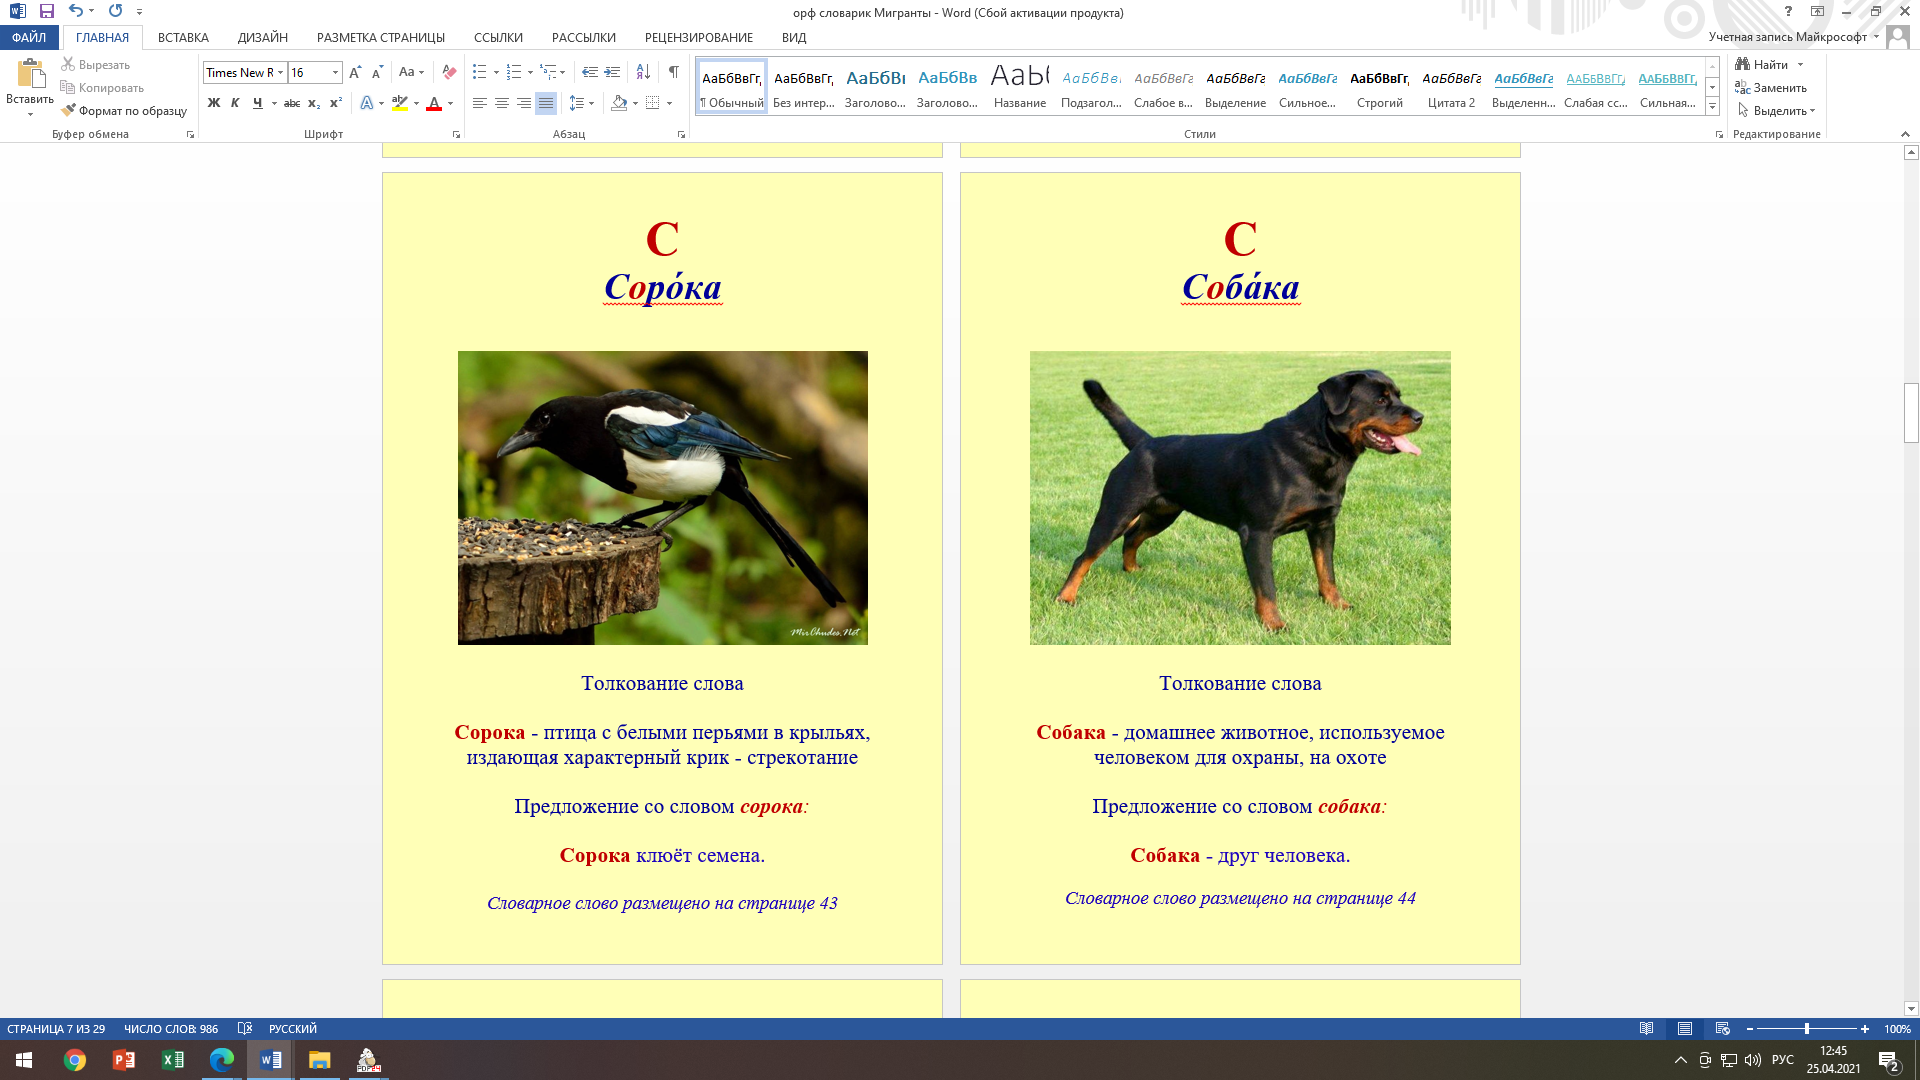The height and width of the screenshot is (1080, 1920).
Task: Click the Sort A-Z paragraph icon
Action: coord(643,72)
